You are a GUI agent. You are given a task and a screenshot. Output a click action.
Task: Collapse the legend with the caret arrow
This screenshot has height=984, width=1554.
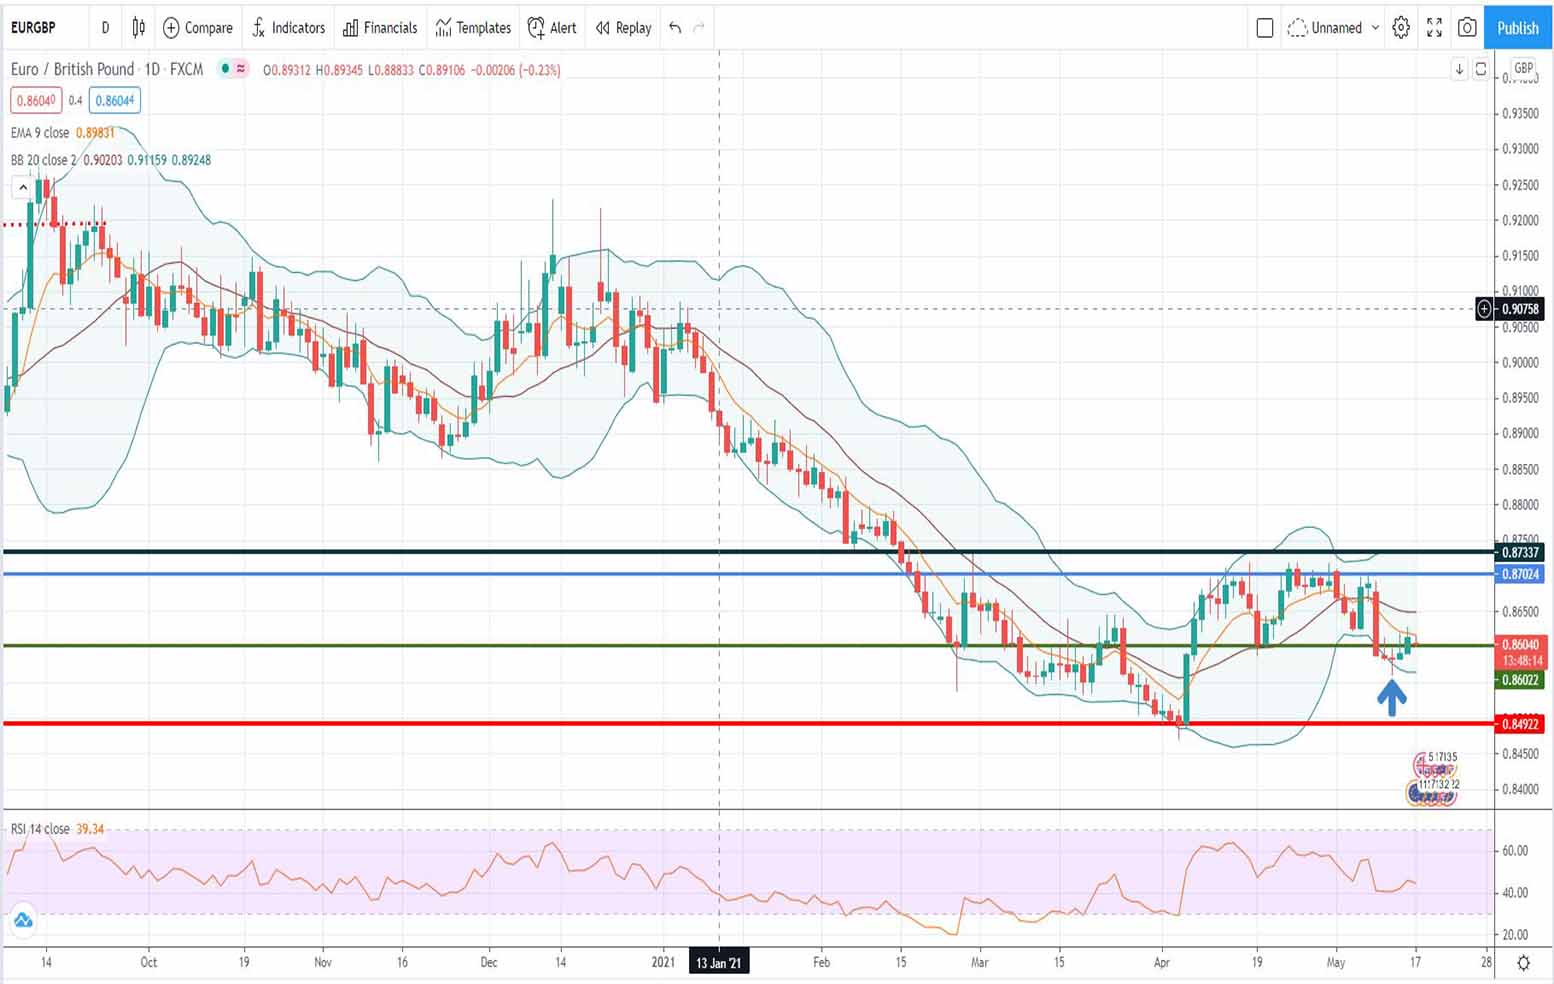[22, 186]
